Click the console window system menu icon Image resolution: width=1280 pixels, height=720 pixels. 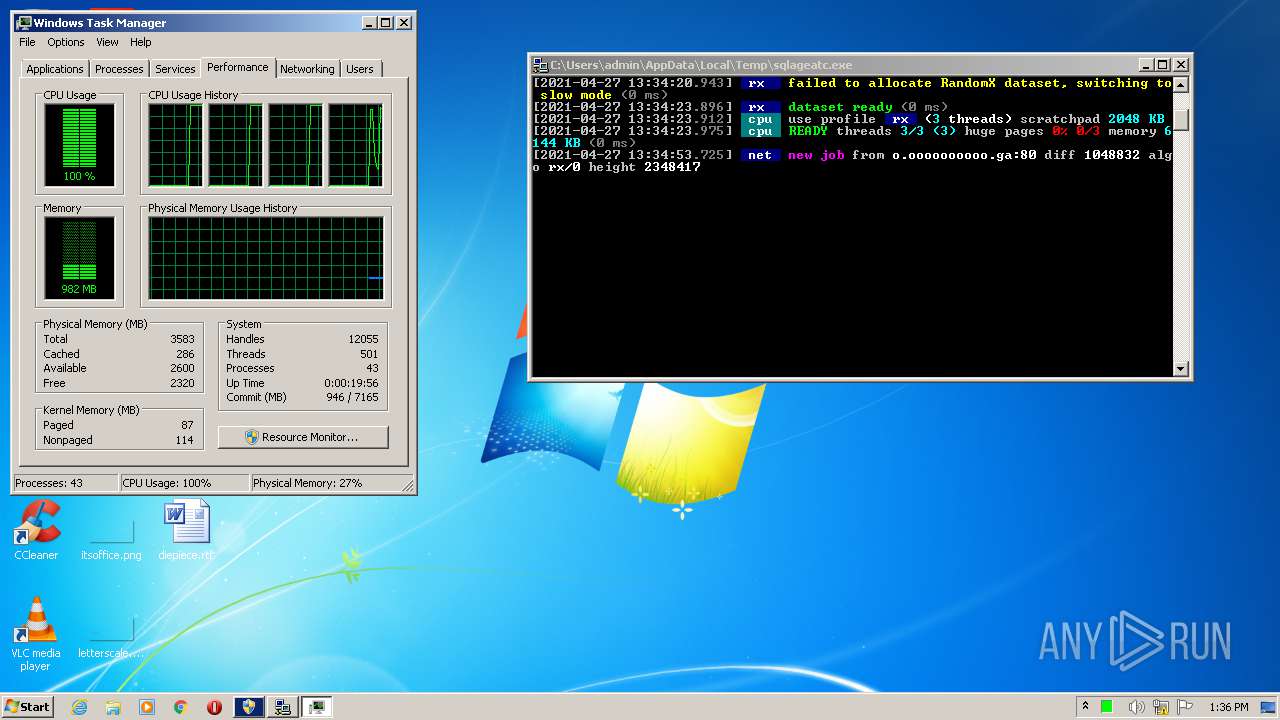click(540, 64)
